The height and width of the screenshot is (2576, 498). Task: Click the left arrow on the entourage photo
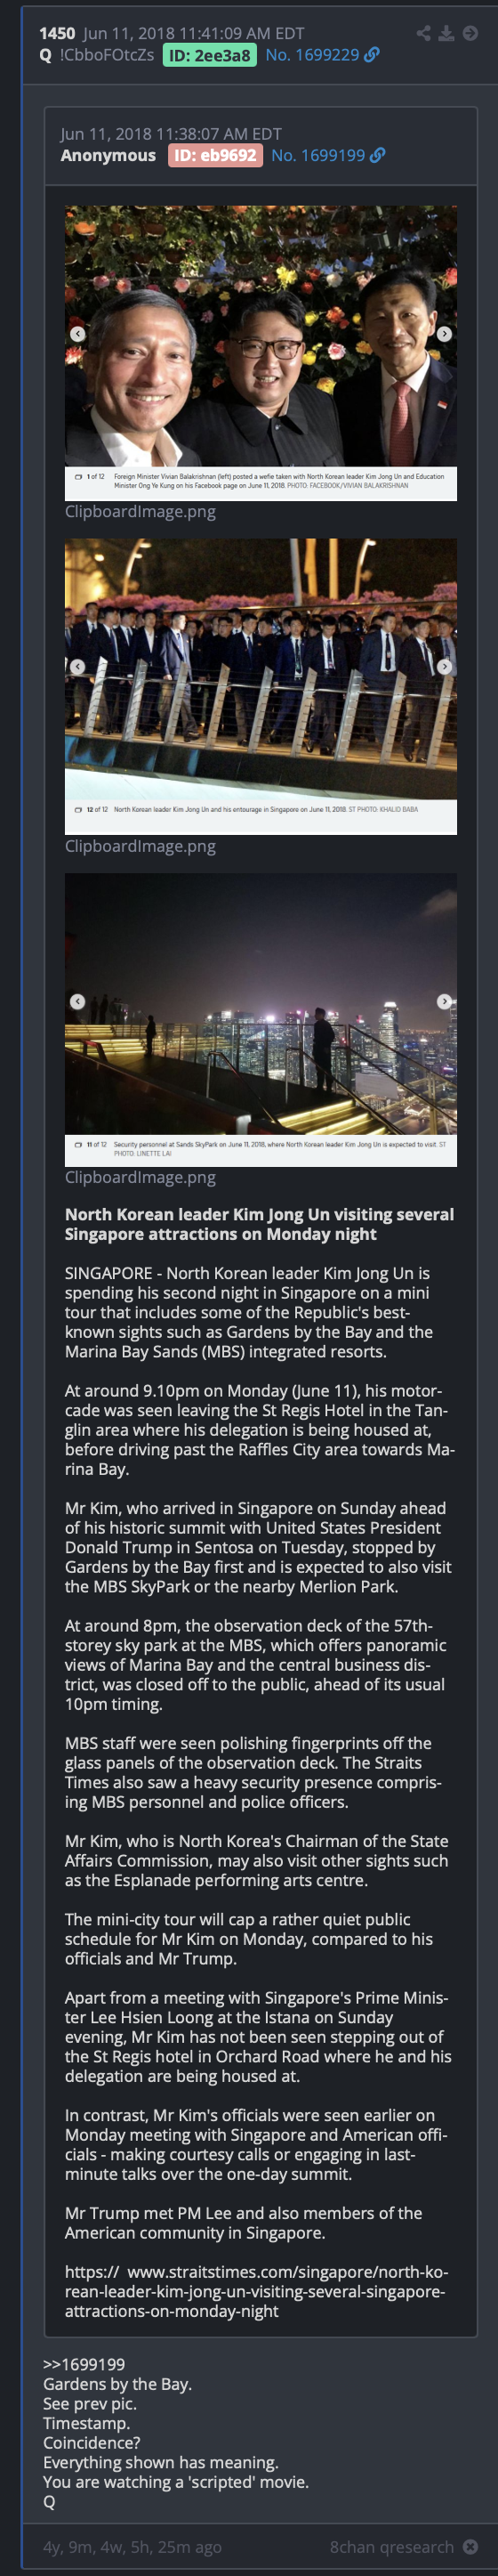pos(77,666)
